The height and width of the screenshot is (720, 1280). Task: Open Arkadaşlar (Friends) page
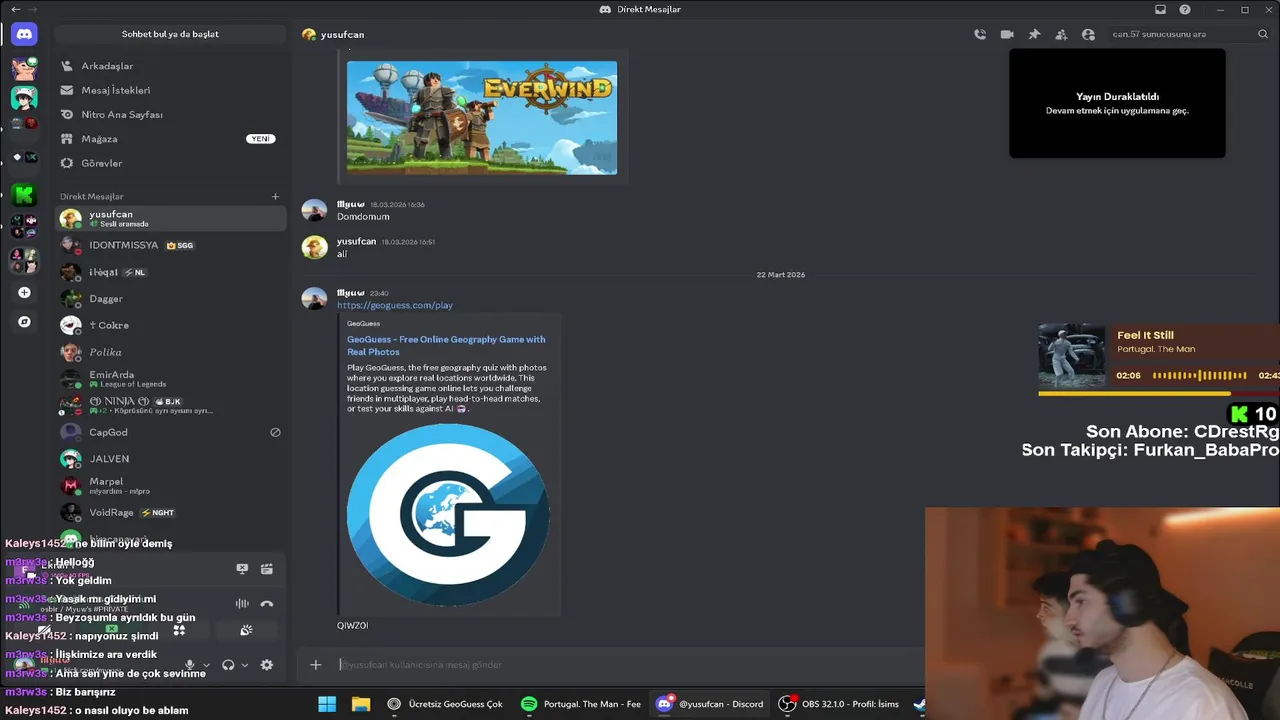tap(170, 66)
